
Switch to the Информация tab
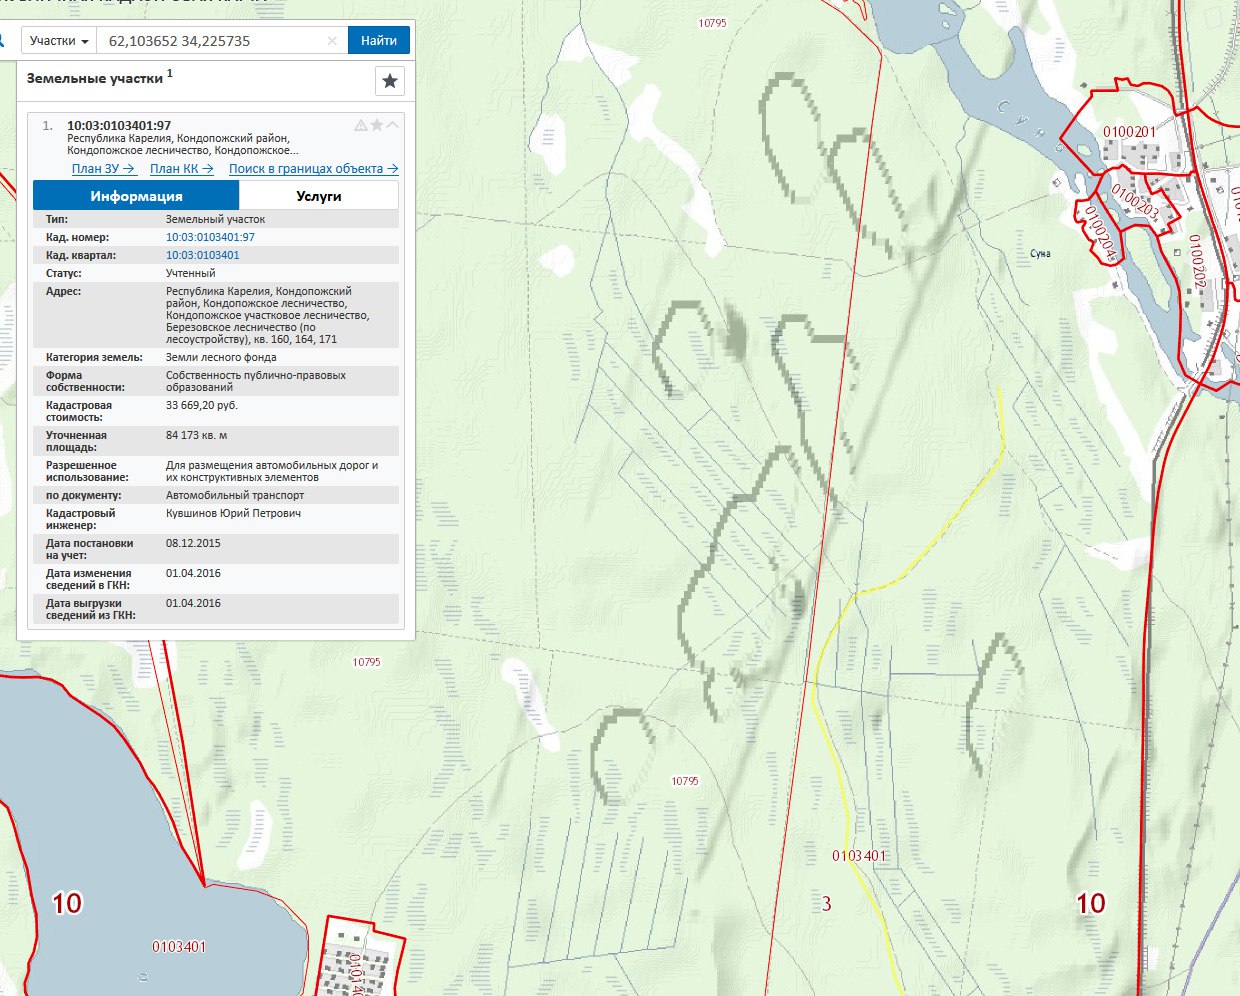[136, 196]
